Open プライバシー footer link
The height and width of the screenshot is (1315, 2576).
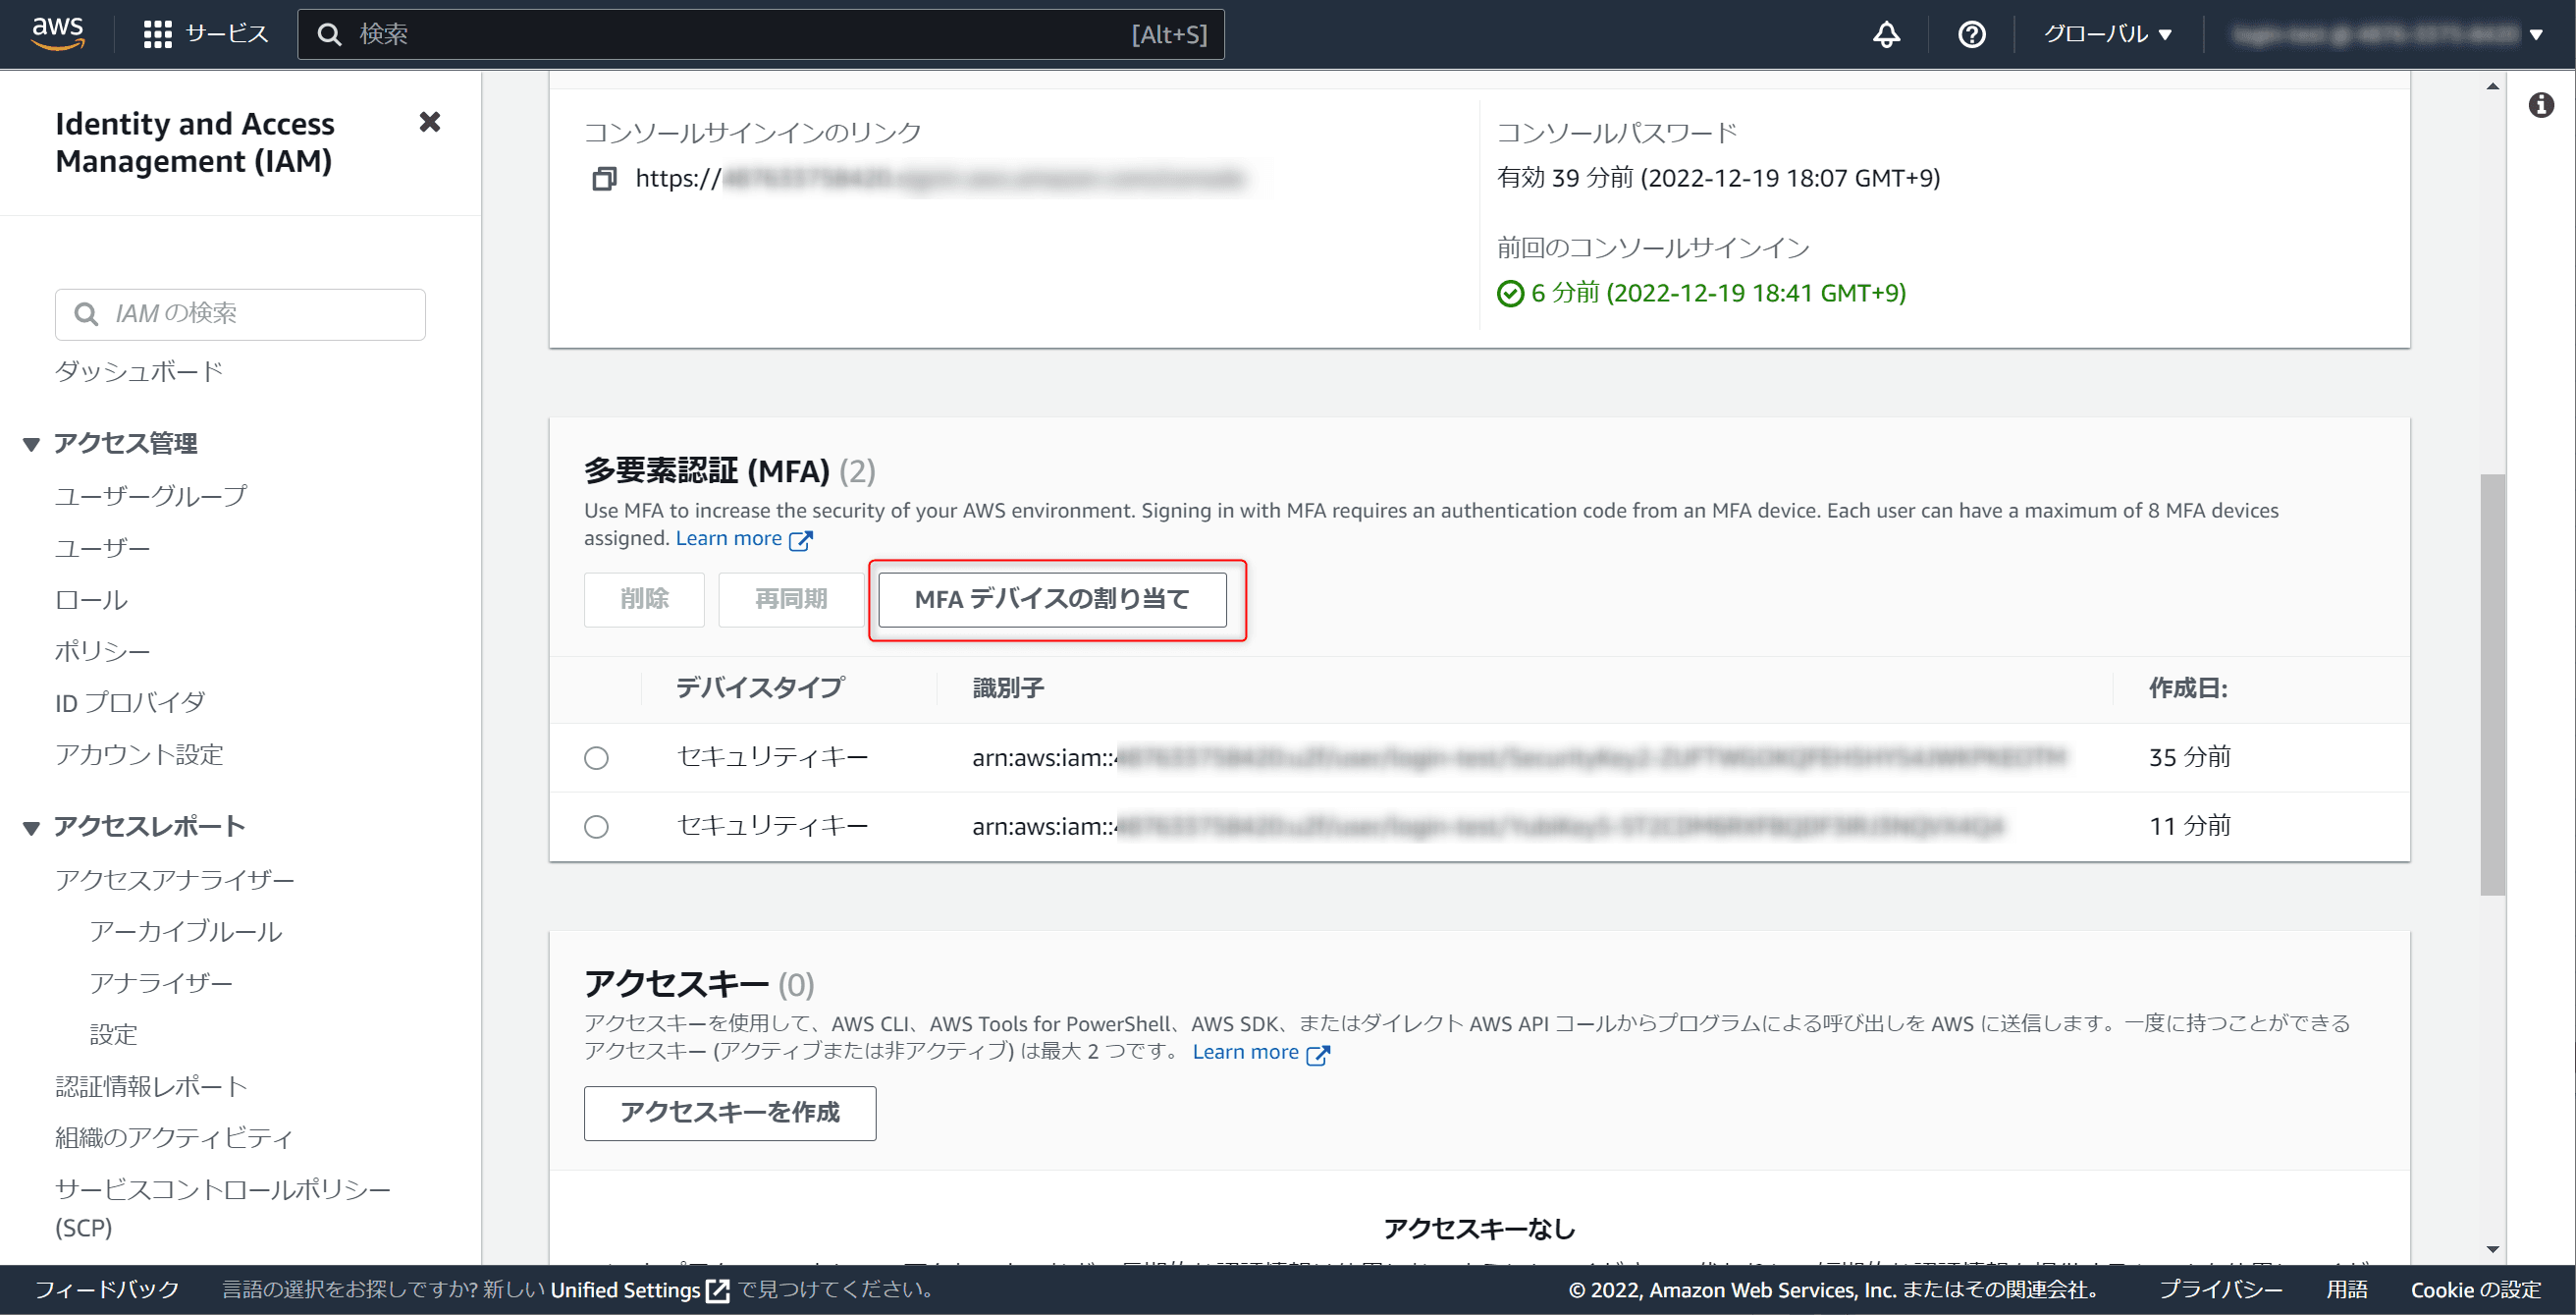coord(2220,1290)
